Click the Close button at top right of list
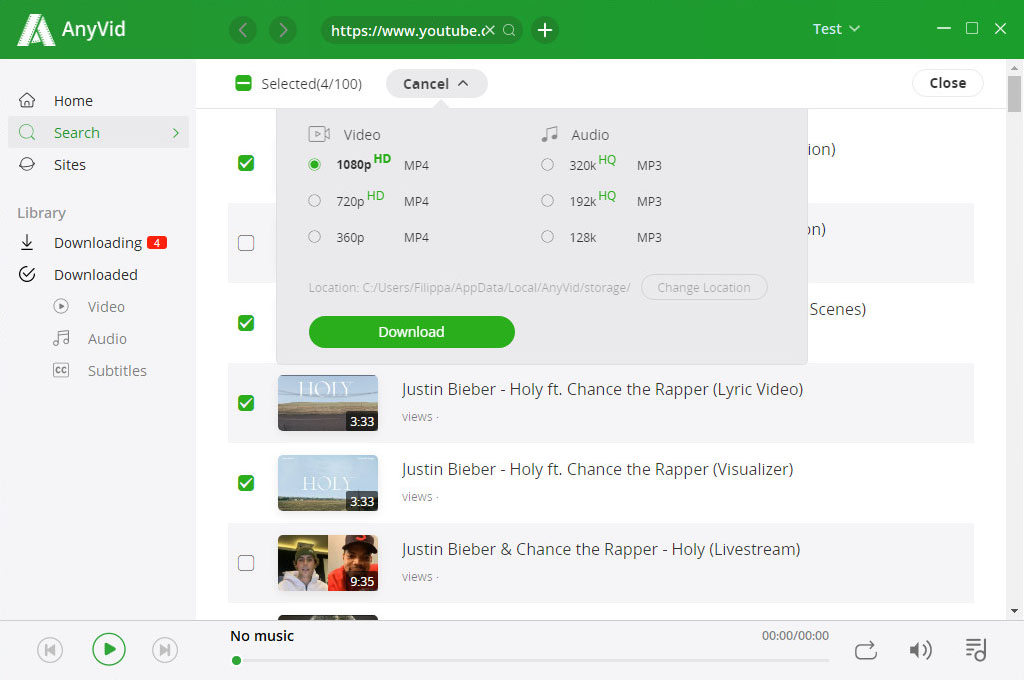This screenshot has width=1024, height=680. coord(948,83)
